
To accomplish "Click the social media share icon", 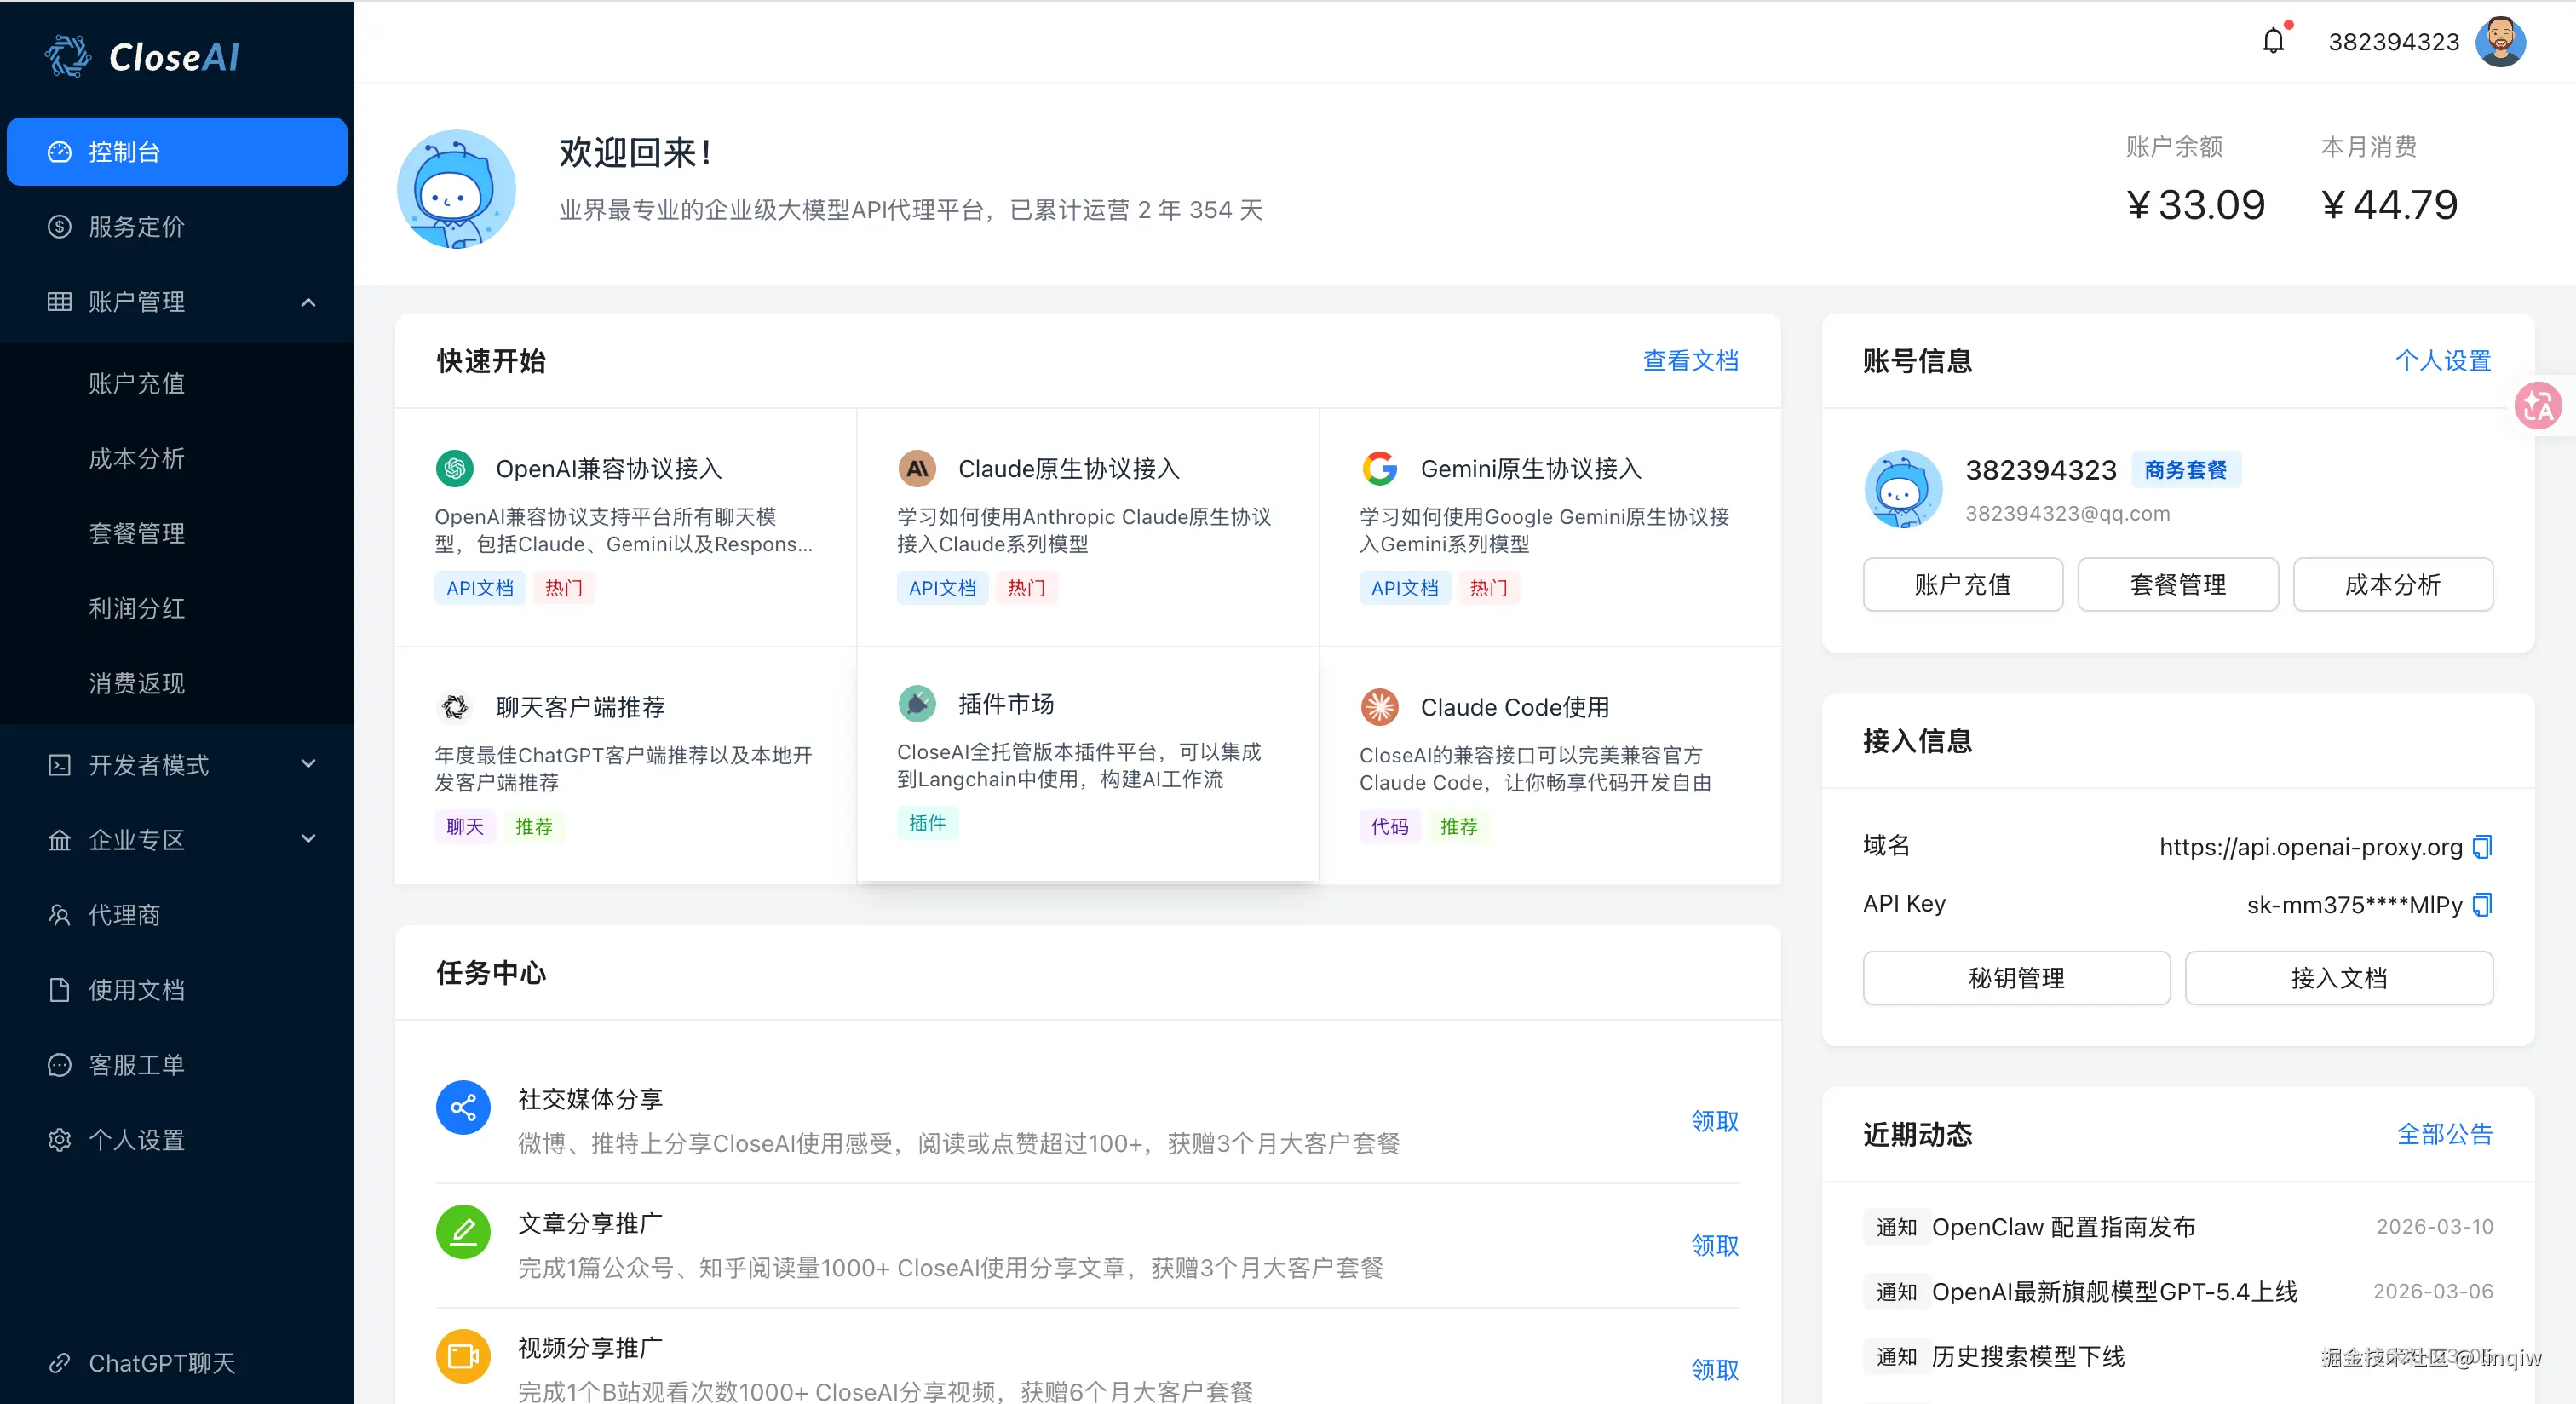I will click(463, 1107).
